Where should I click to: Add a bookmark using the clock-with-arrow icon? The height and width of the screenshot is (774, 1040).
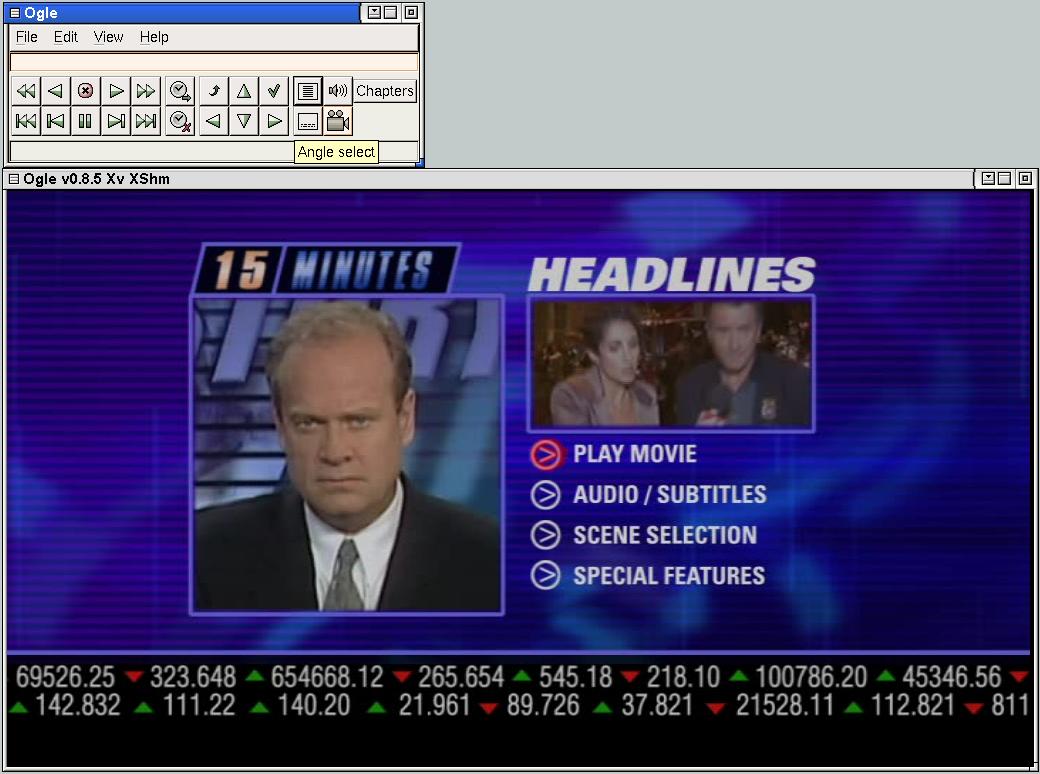click(x=180, y=91)
